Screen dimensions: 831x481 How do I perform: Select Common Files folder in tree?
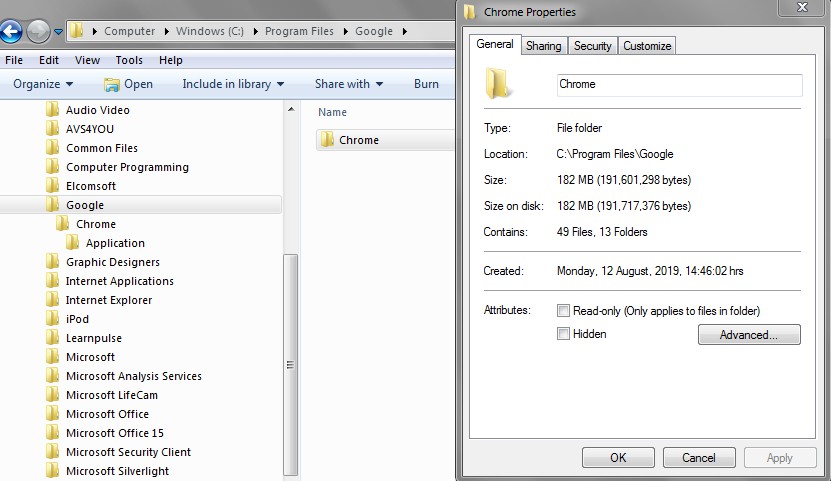coord(102,148)
